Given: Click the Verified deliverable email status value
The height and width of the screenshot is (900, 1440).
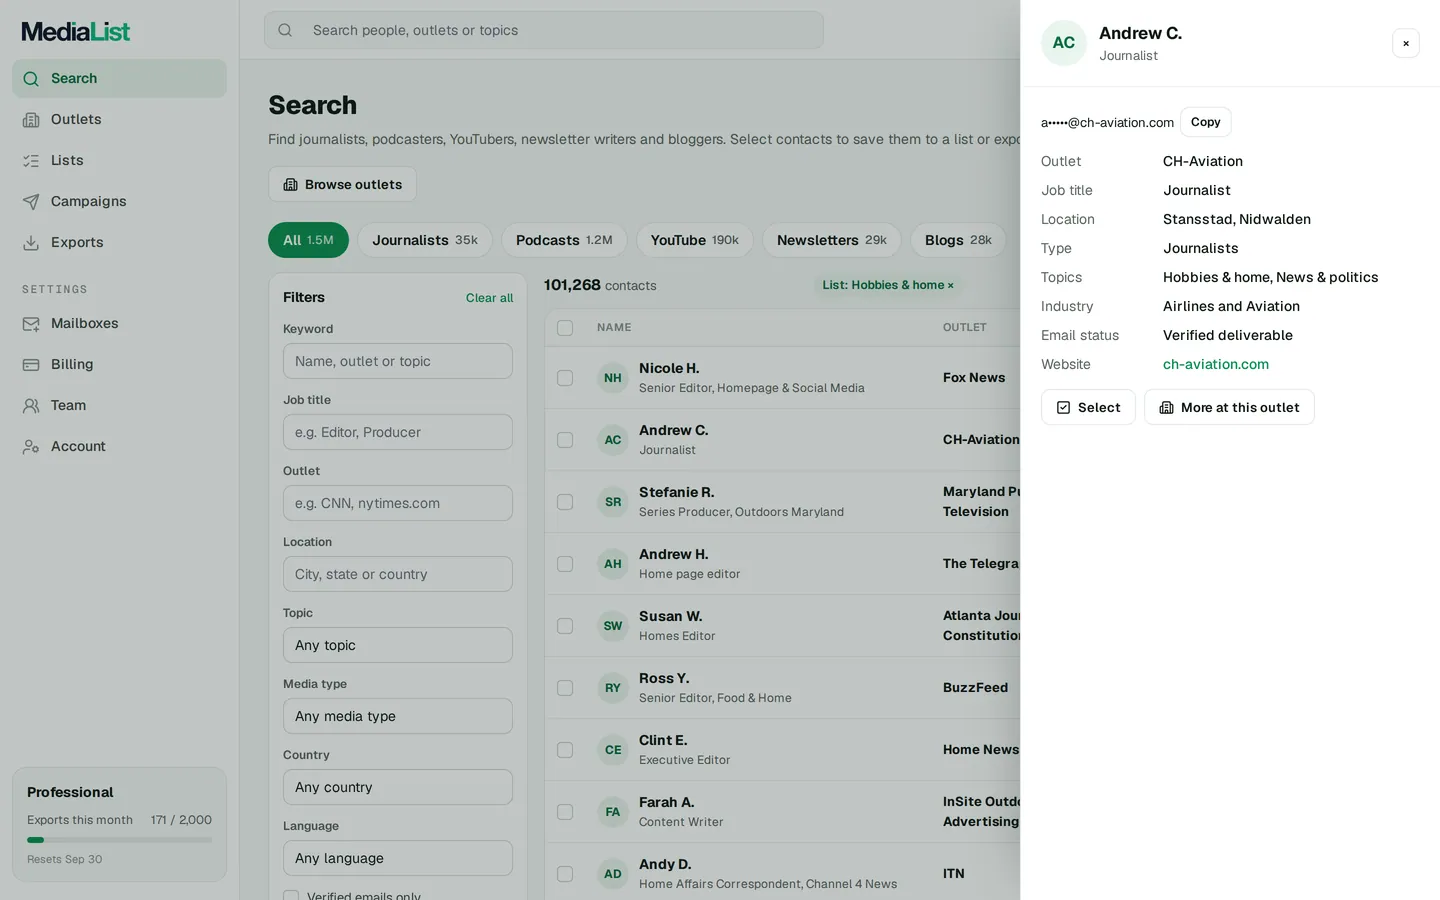Looking at the screenshot, I should click(1228, 336).
